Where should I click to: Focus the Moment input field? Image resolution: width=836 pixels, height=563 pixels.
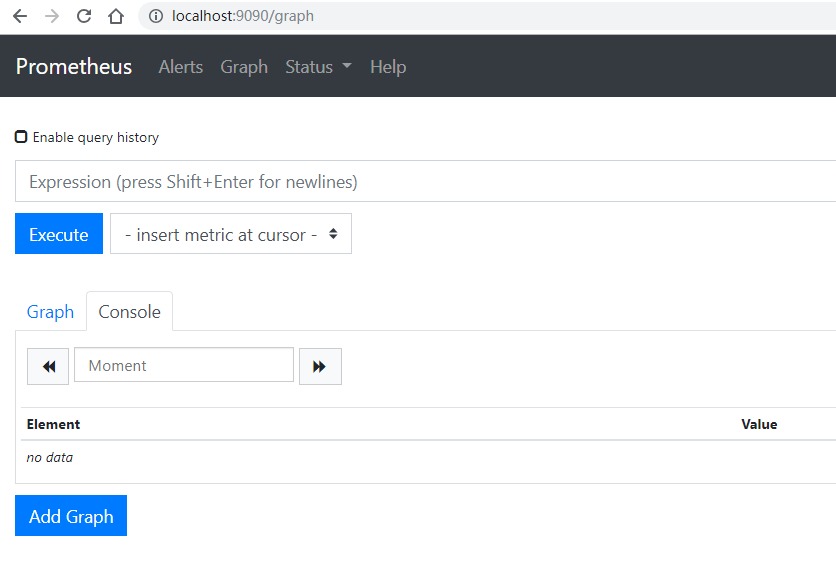point(184,365)
